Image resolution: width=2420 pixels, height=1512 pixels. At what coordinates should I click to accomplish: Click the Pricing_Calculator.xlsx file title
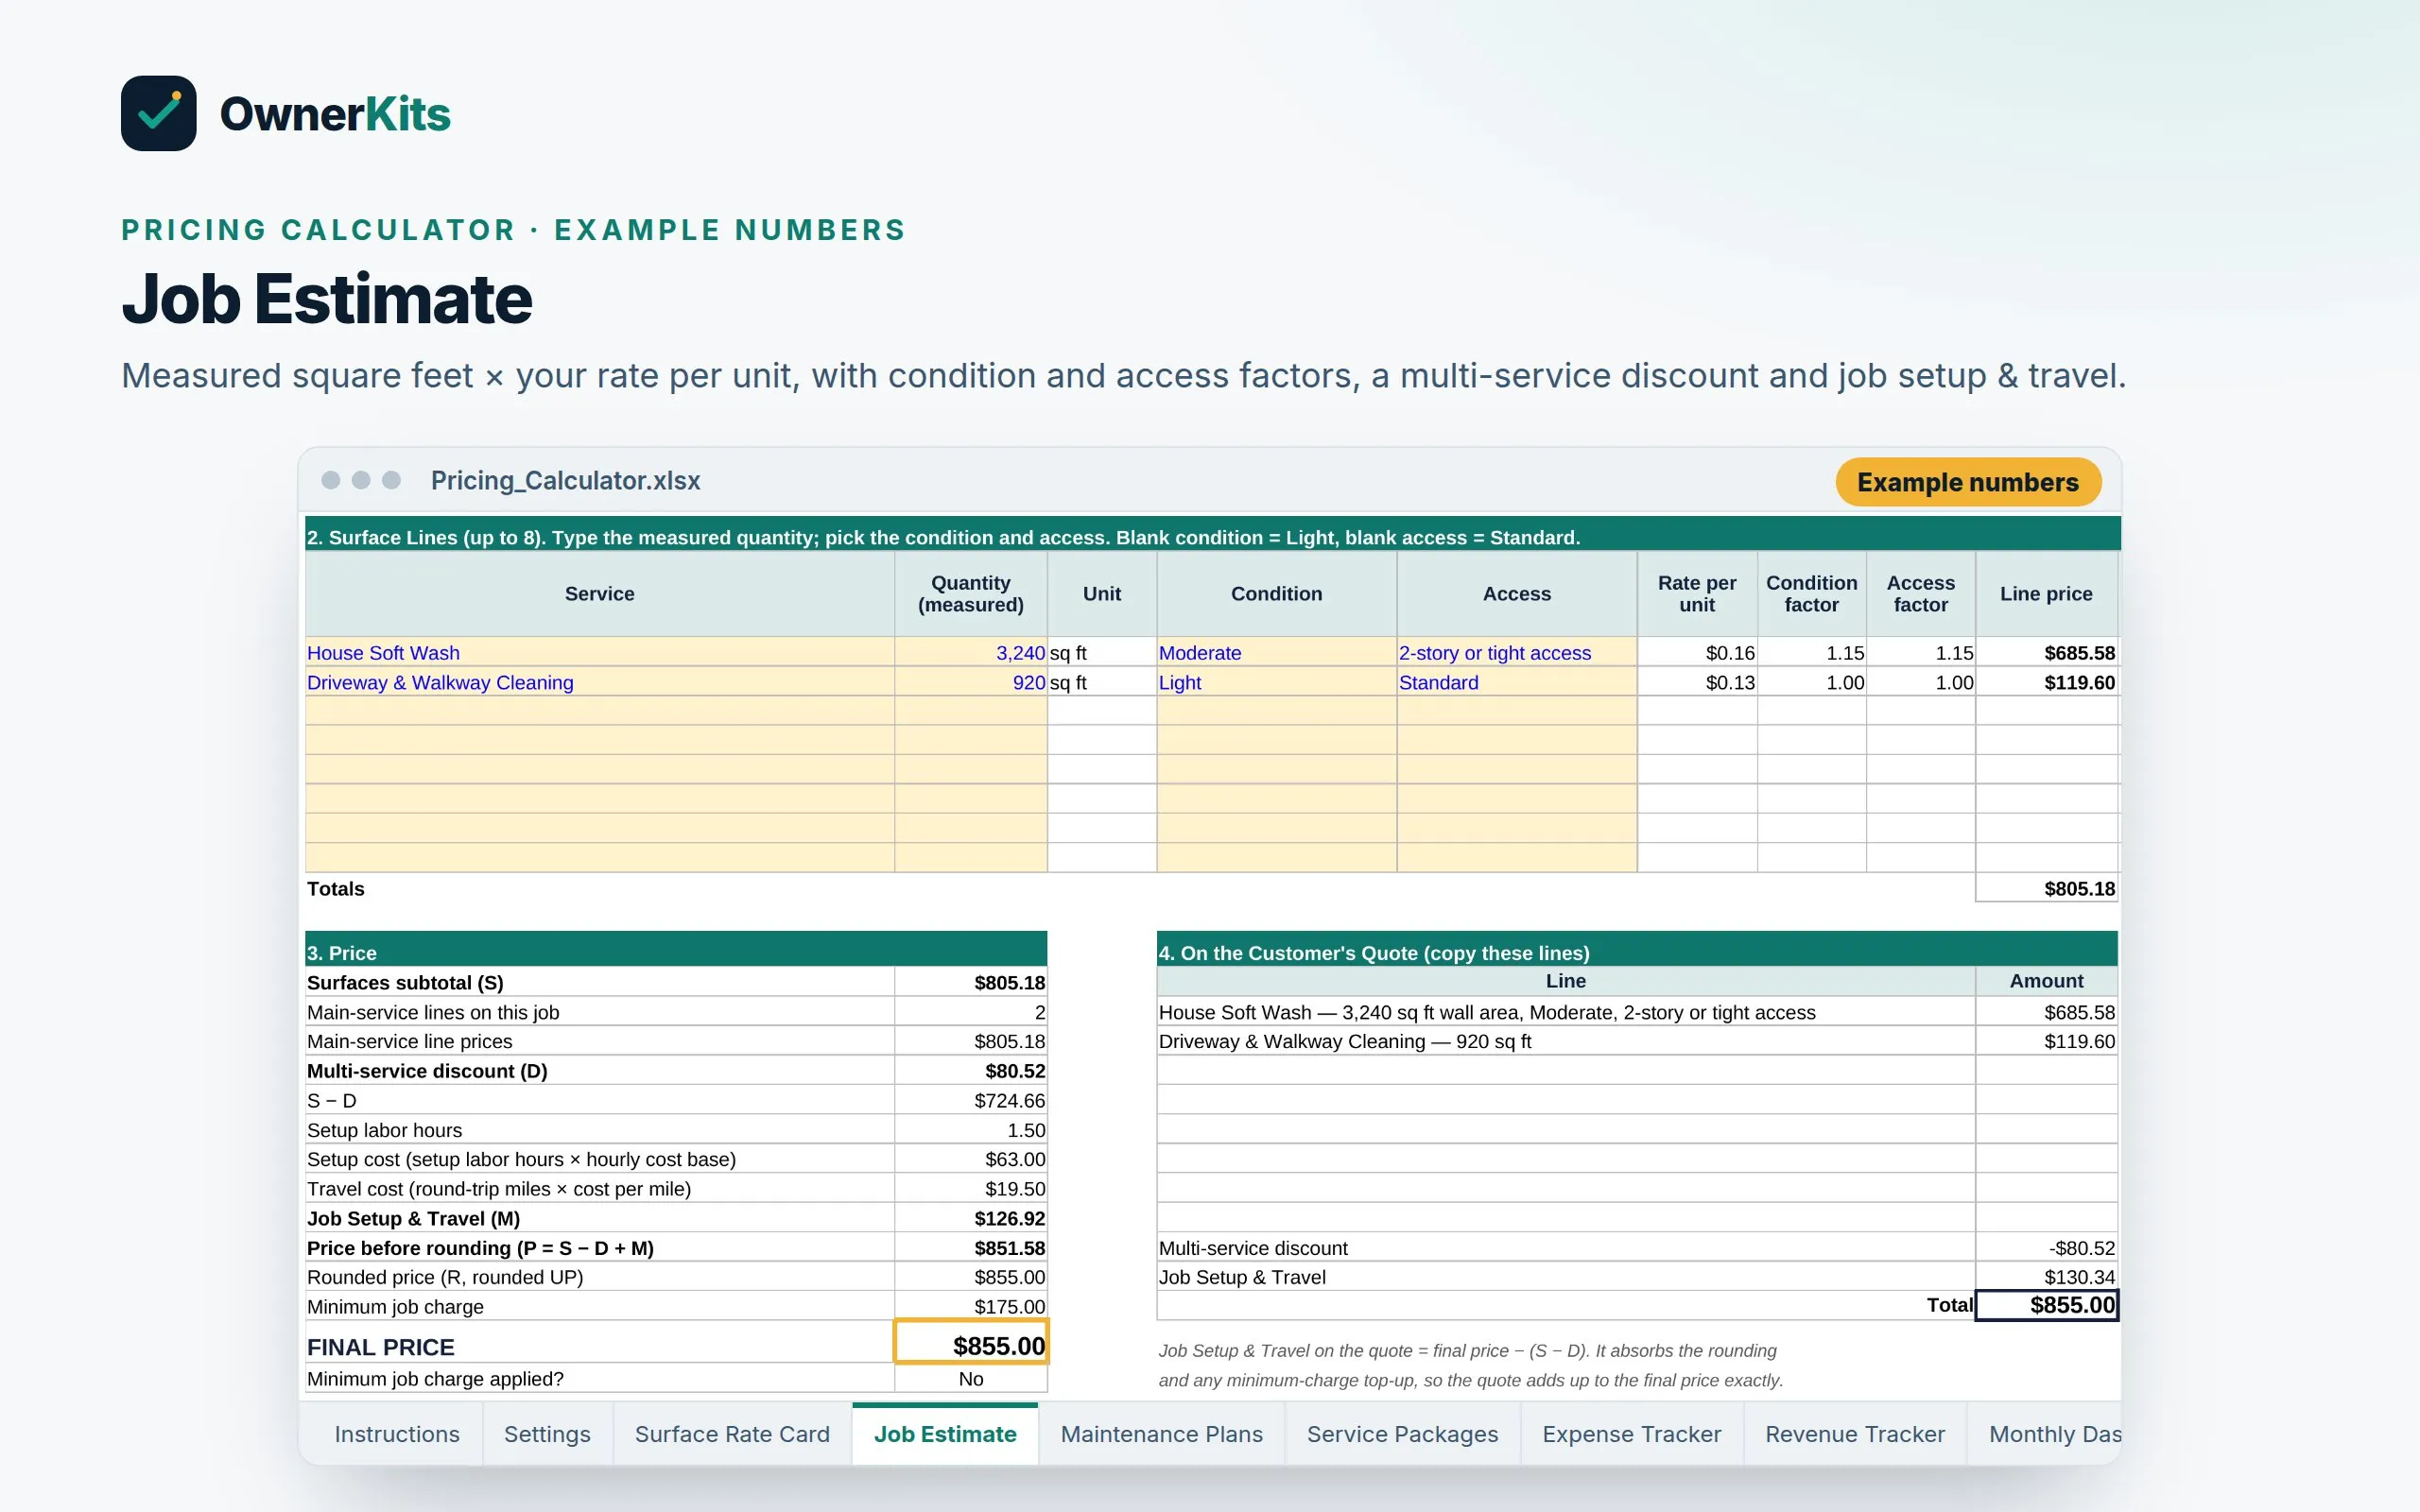coord(565,481)
